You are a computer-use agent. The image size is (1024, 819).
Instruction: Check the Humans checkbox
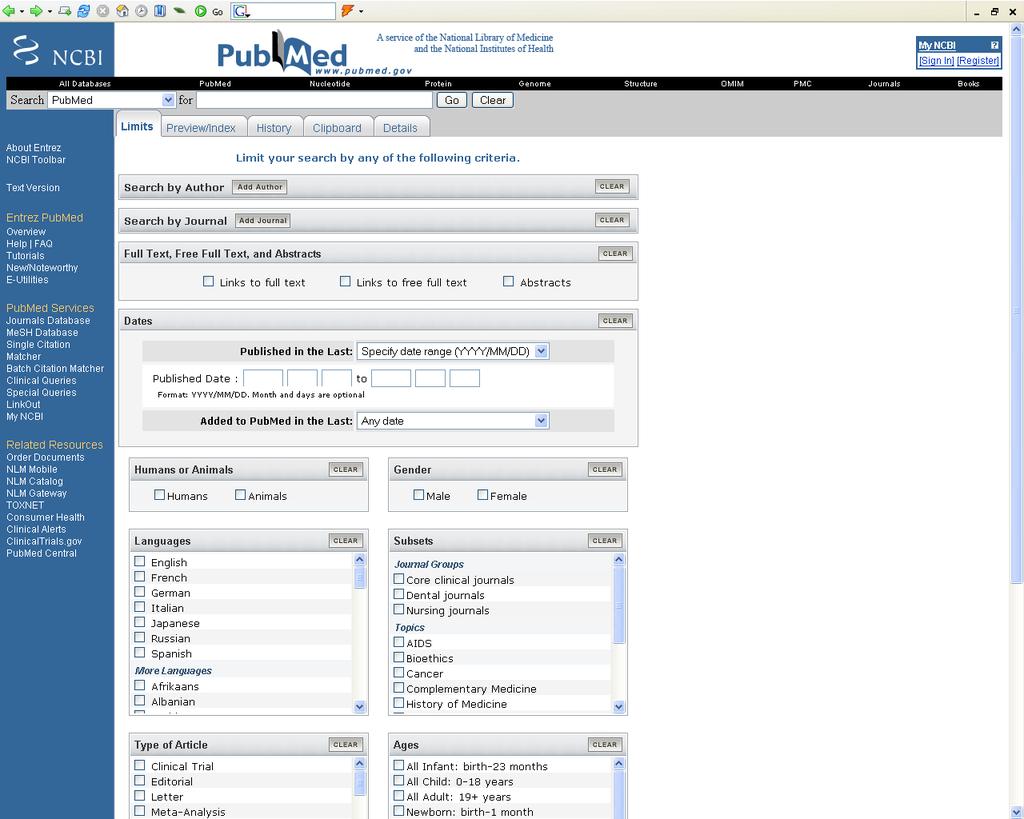[x=159, y=495]
